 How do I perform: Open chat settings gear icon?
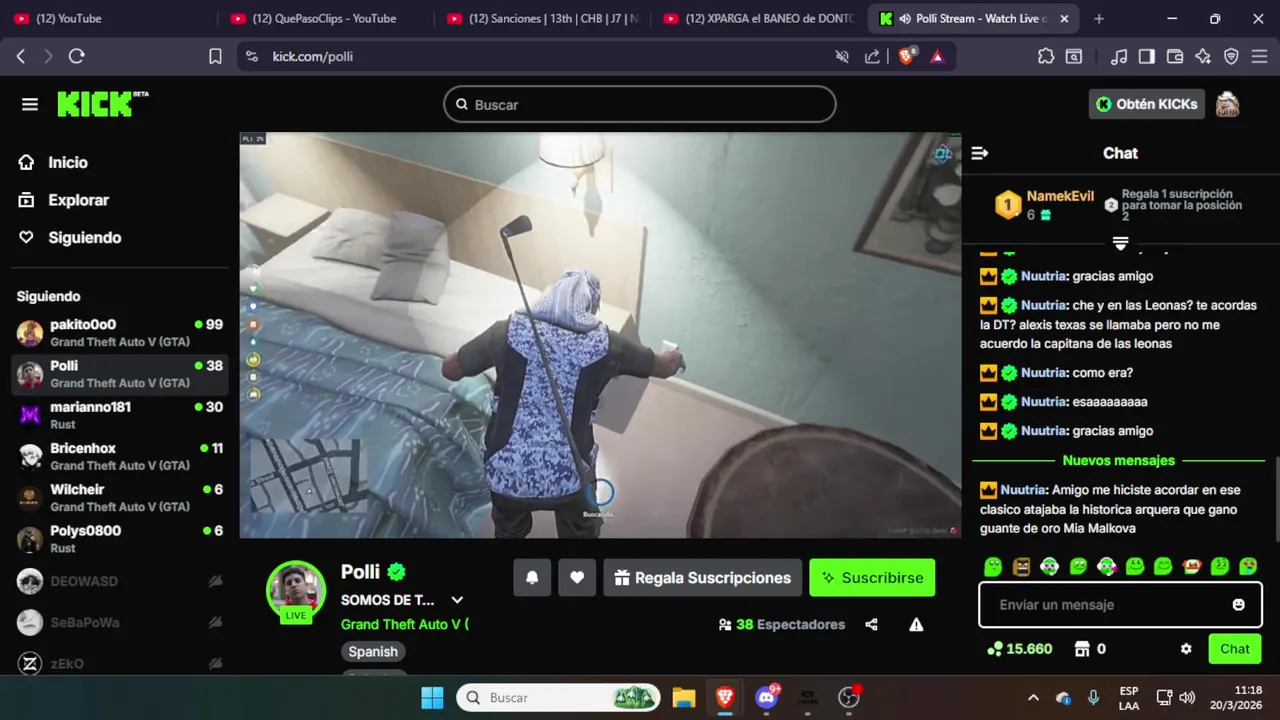click(x=1186, y=649)
